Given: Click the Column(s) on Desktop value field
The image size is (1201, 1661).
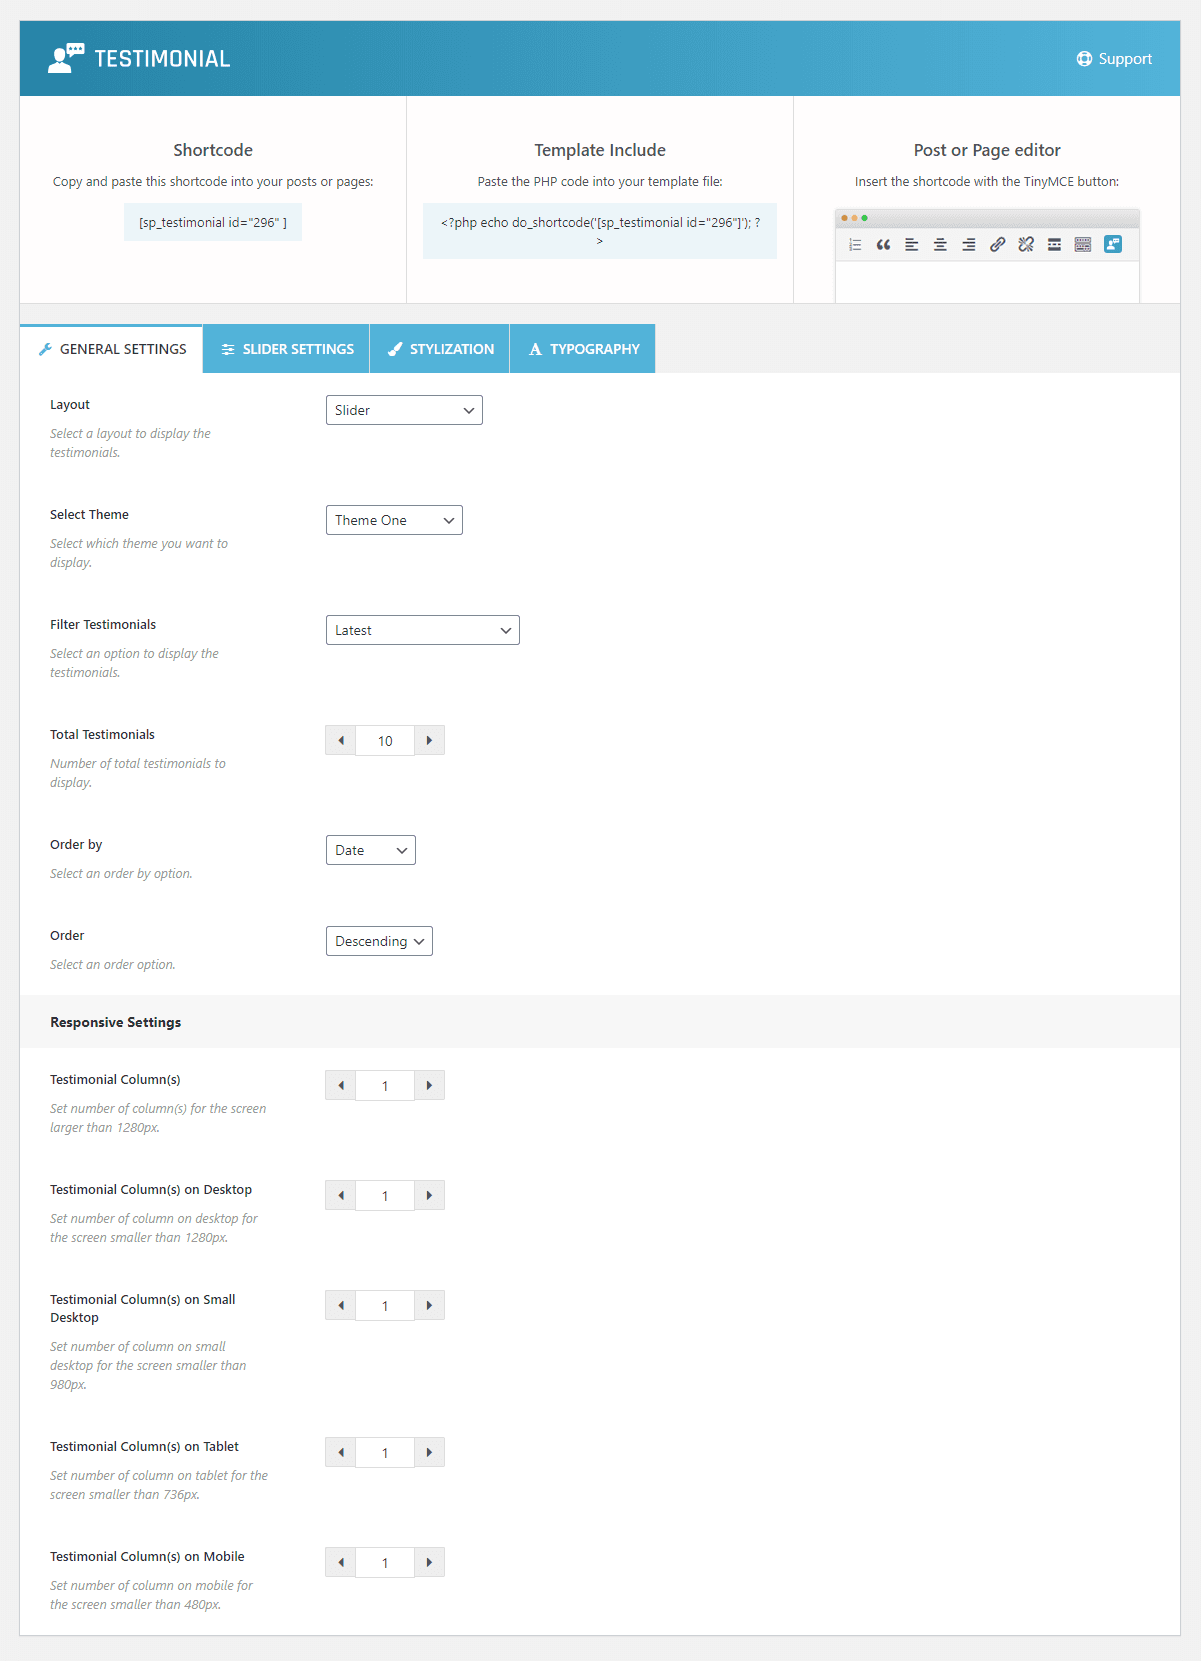Looking at the screenshot, I should pyautogui.click(x=385, y=1195).
